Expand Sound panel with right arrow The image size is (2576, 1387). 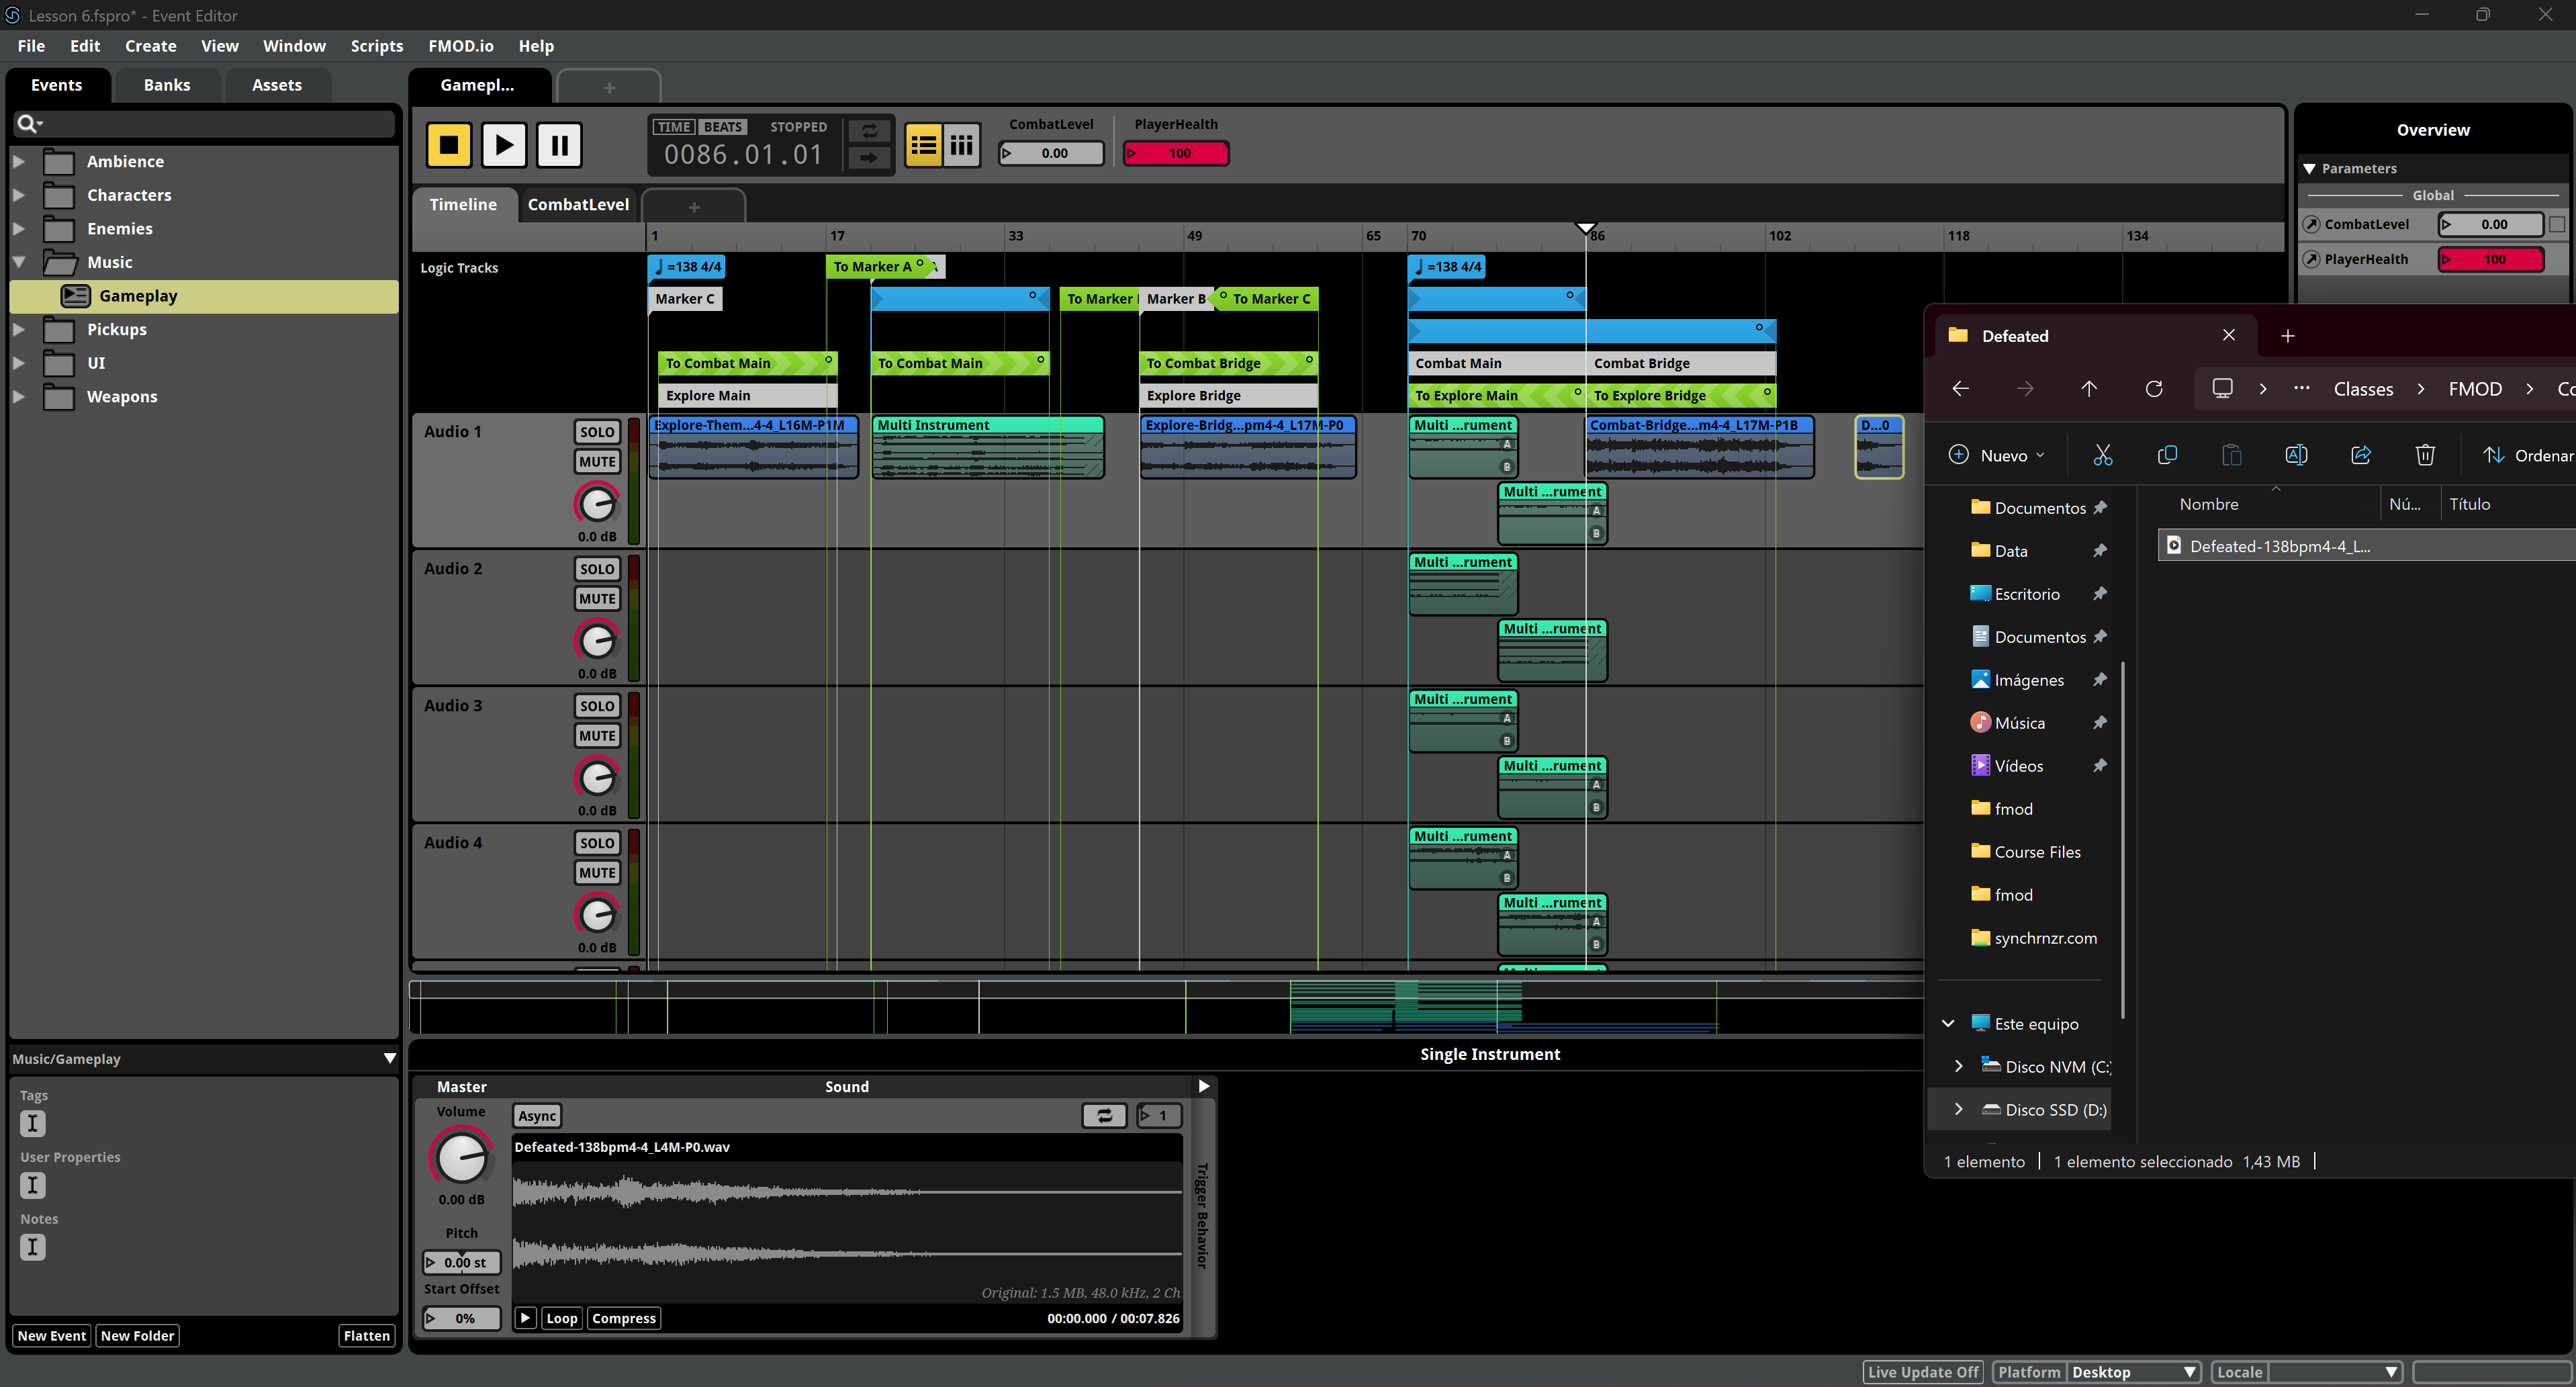pos(1204,1087)
